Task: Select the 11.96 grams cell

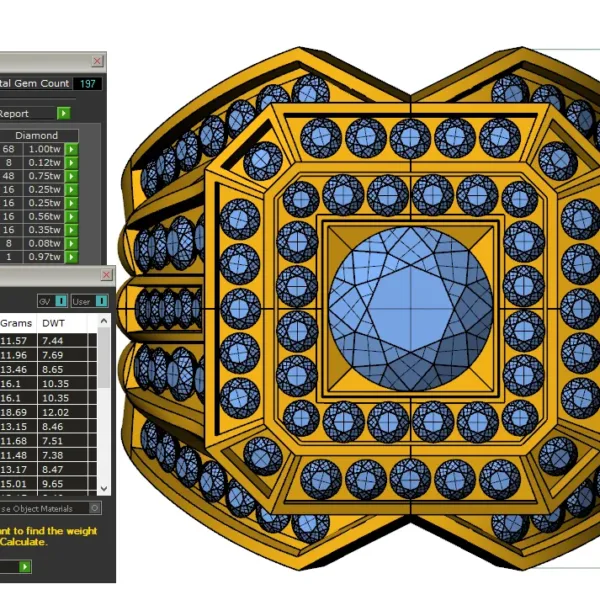Action: (x=18, y=355)
